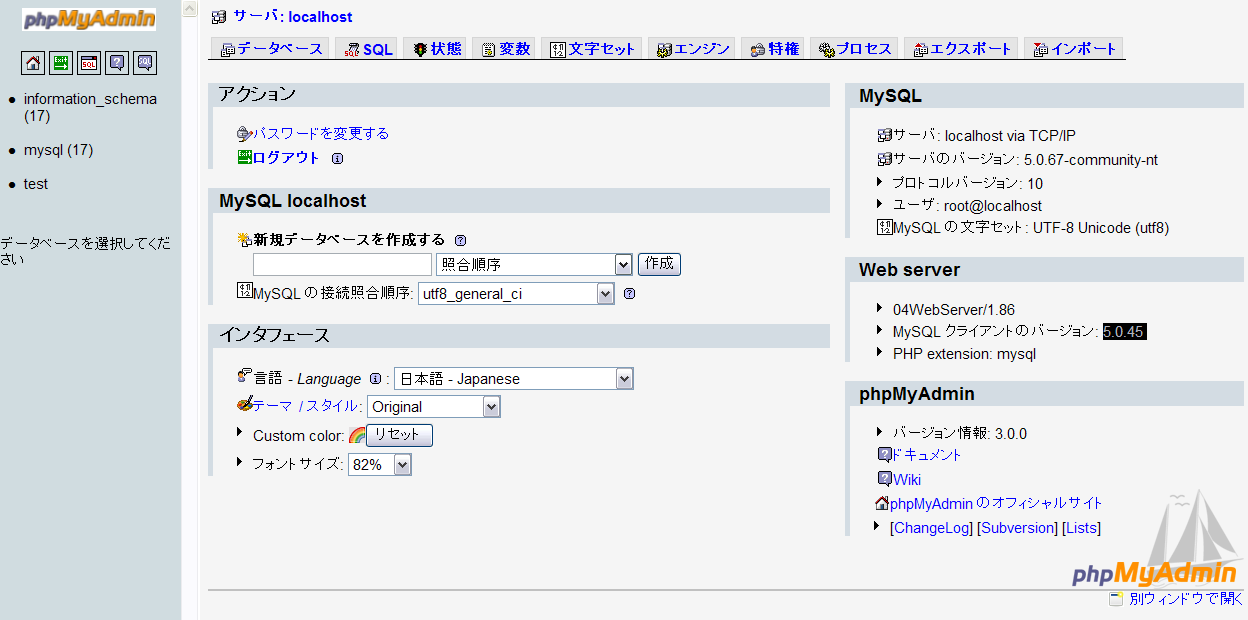Open the ドキュメント link
The height and width of the screenshot is (620, 1248).
(926, 455)
